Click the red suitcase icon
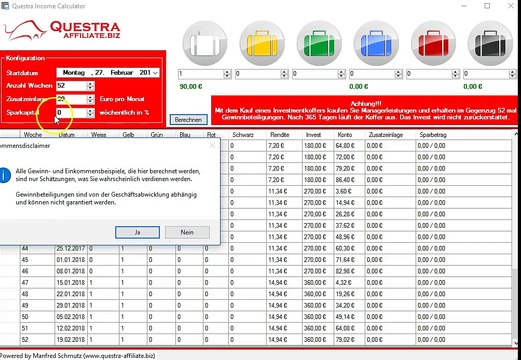This screenshot has width=521, height=360. [x=433, y=43]
